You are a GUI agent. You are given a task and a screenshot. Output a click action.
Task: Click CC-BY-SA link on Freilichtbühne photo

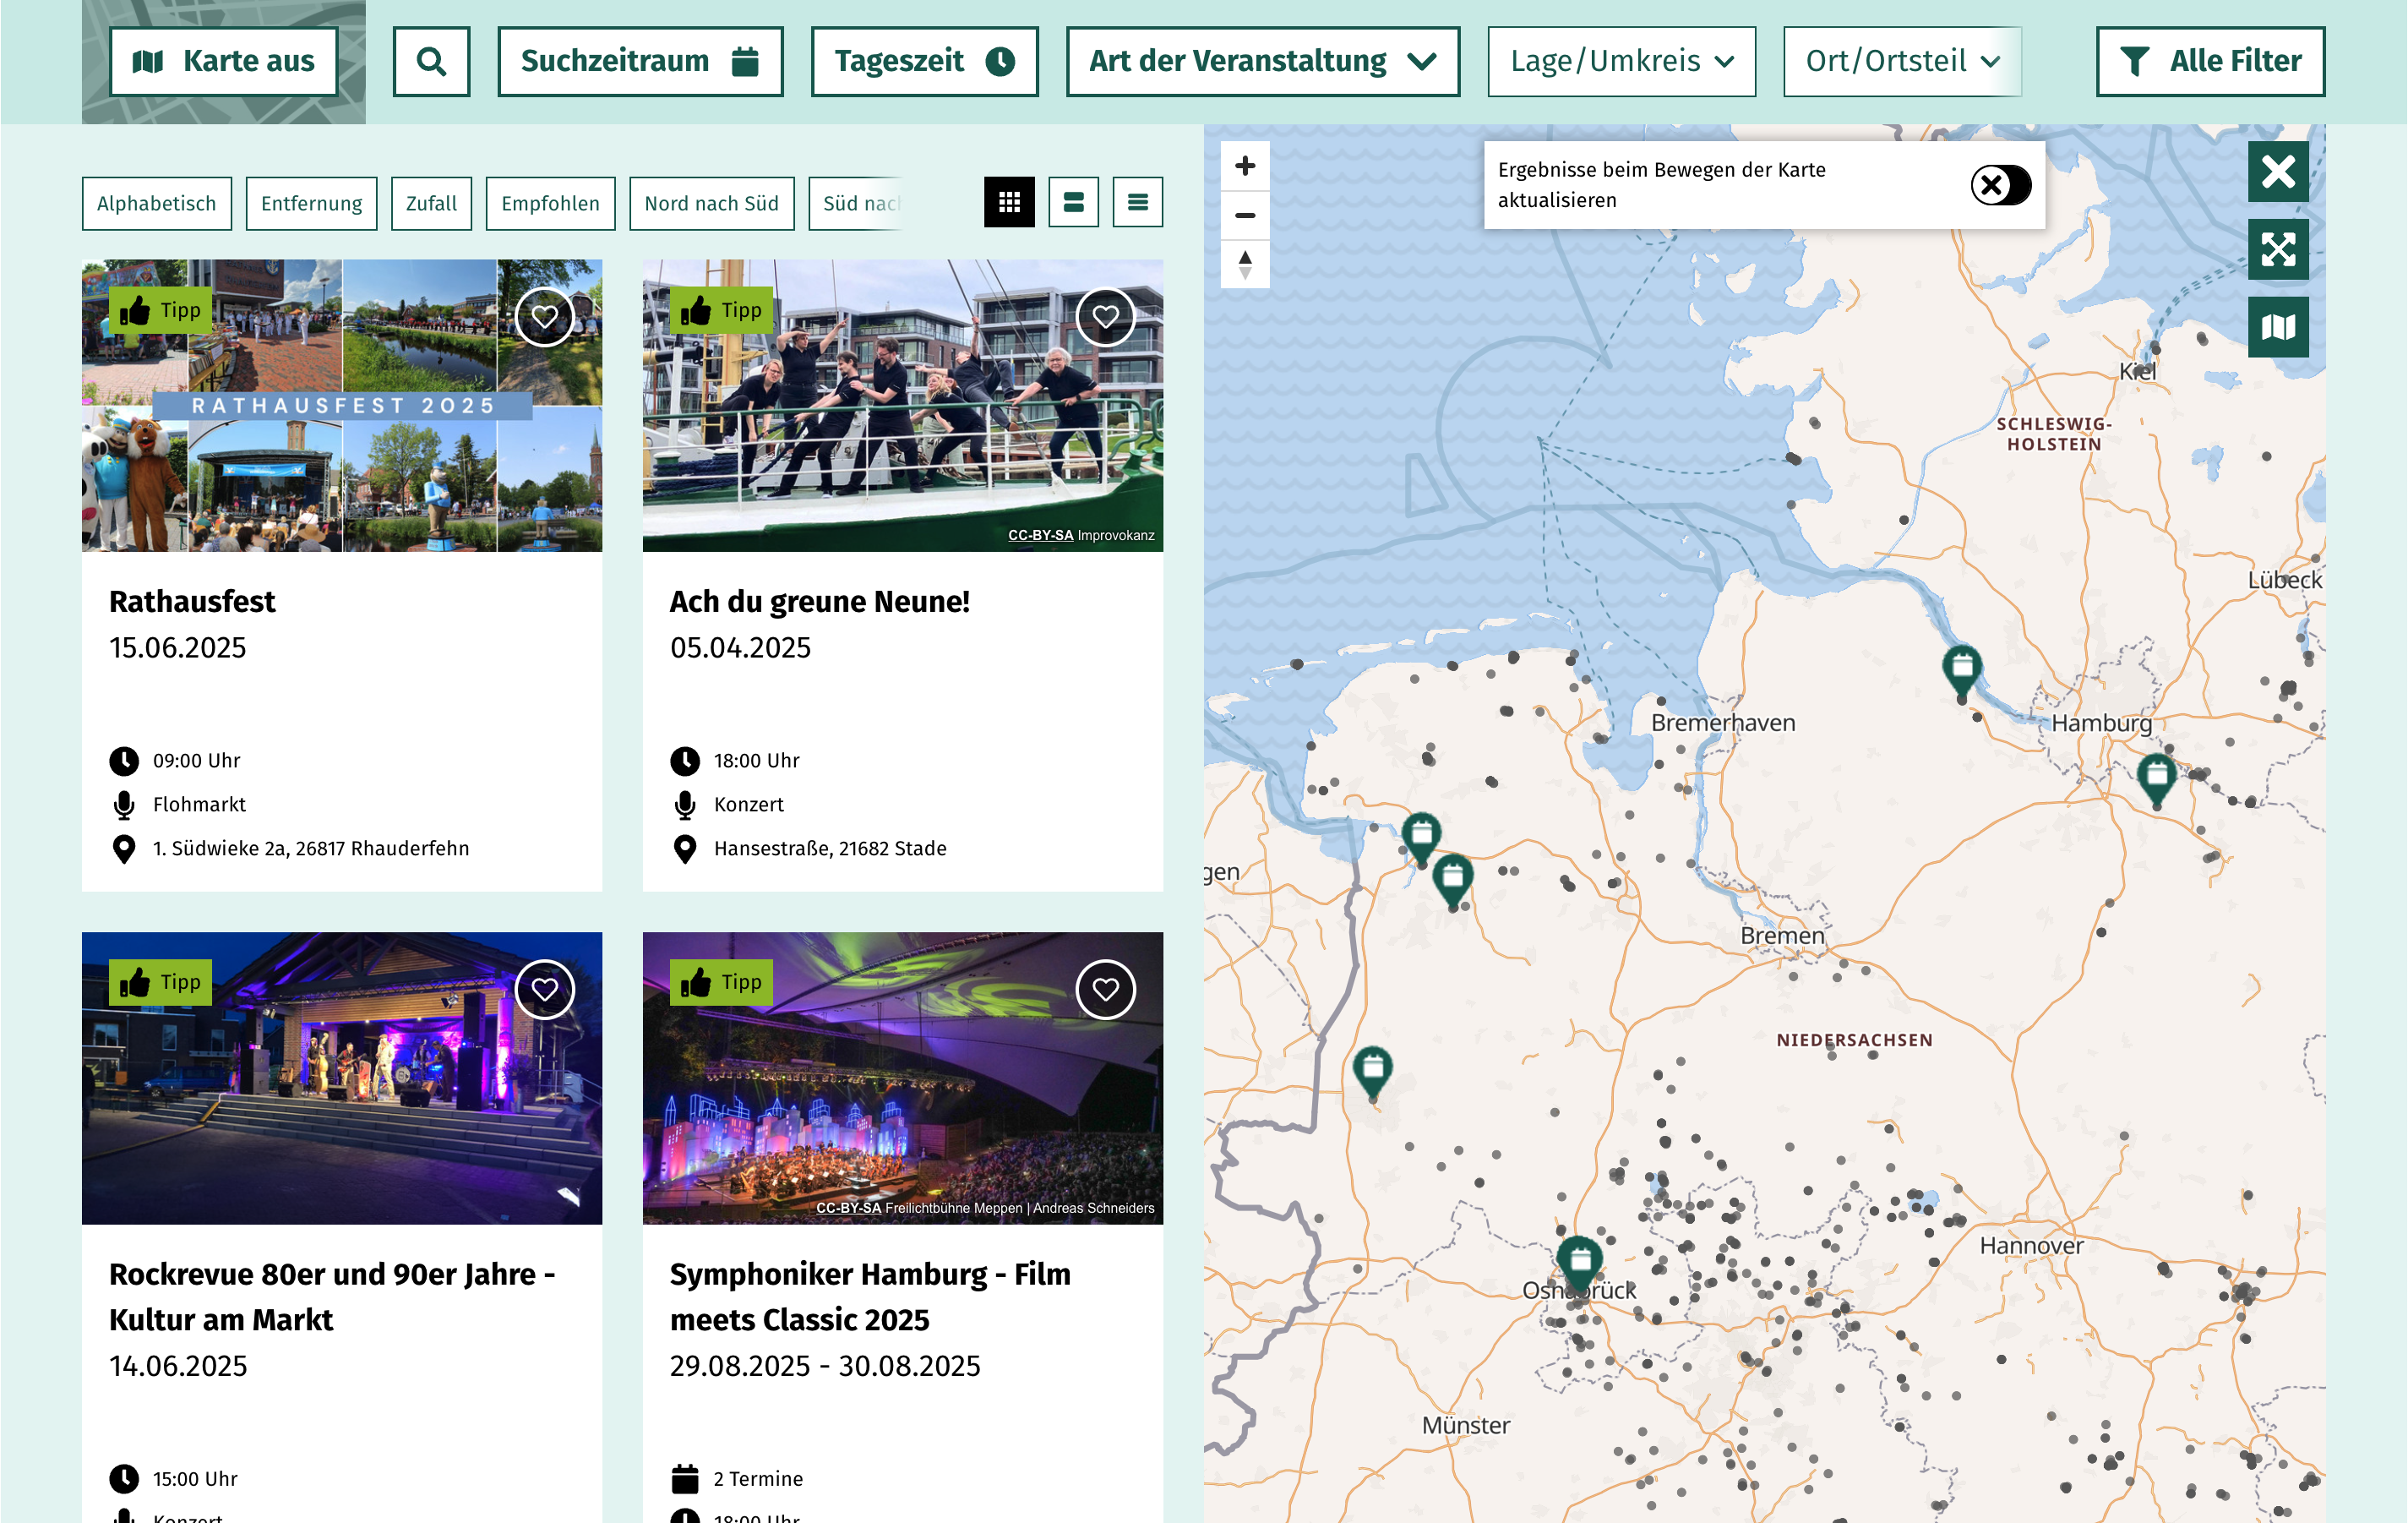(848, 1208)
